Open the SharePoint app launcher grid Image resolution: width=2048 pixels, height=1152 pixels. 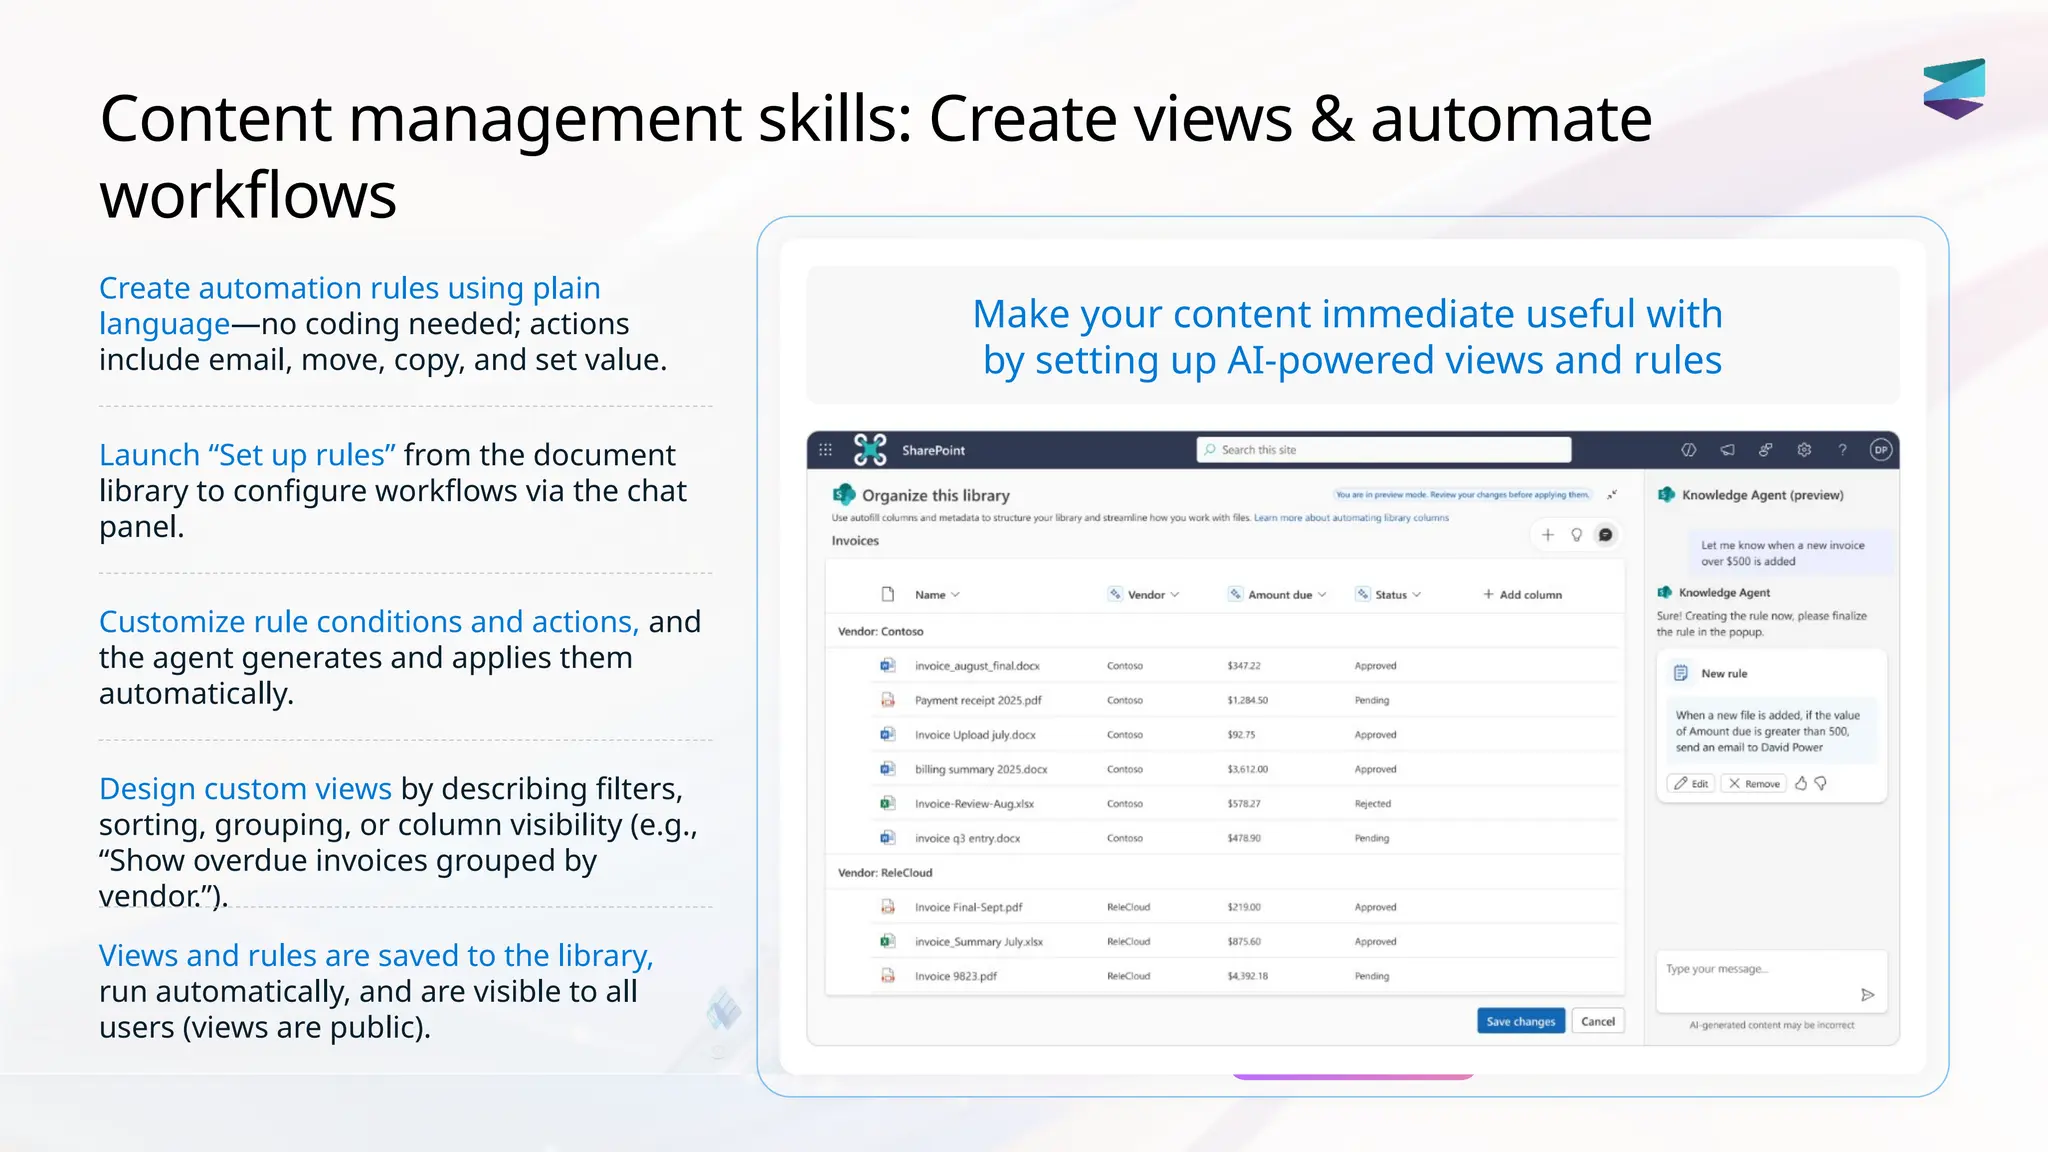[x=825, y=450]
